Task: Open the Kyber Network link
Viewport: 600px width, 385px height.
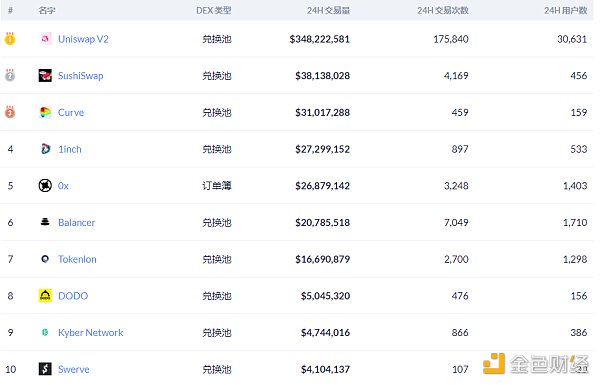Action: click(91, 333)
